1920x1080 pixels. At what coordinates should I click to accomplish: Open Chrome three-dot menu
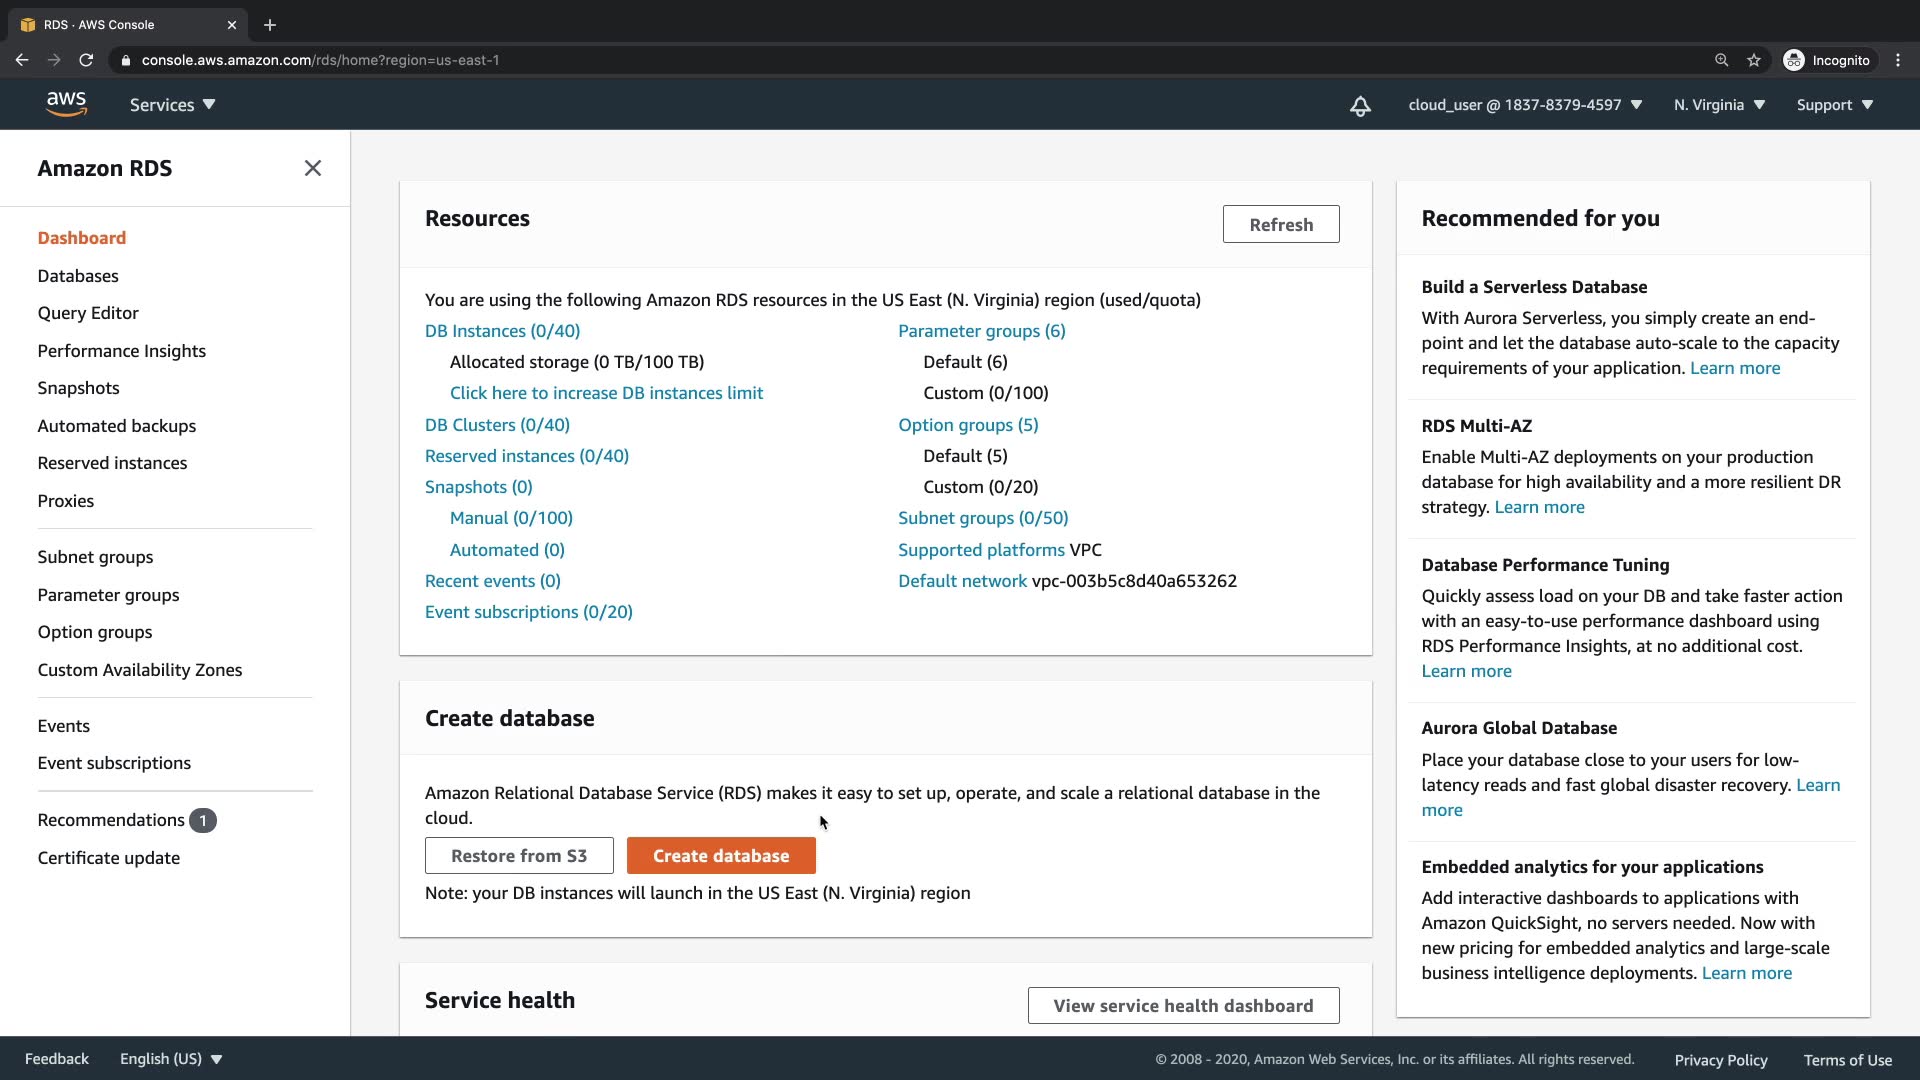(x=1898, y=60)
